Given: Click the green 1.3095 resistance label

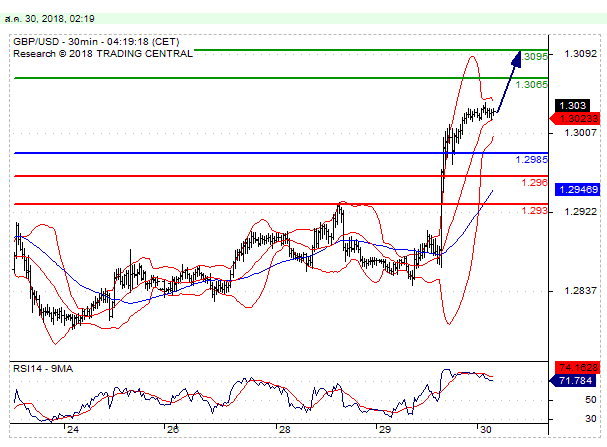Looking at the screenshot, I should coord(535,57).
